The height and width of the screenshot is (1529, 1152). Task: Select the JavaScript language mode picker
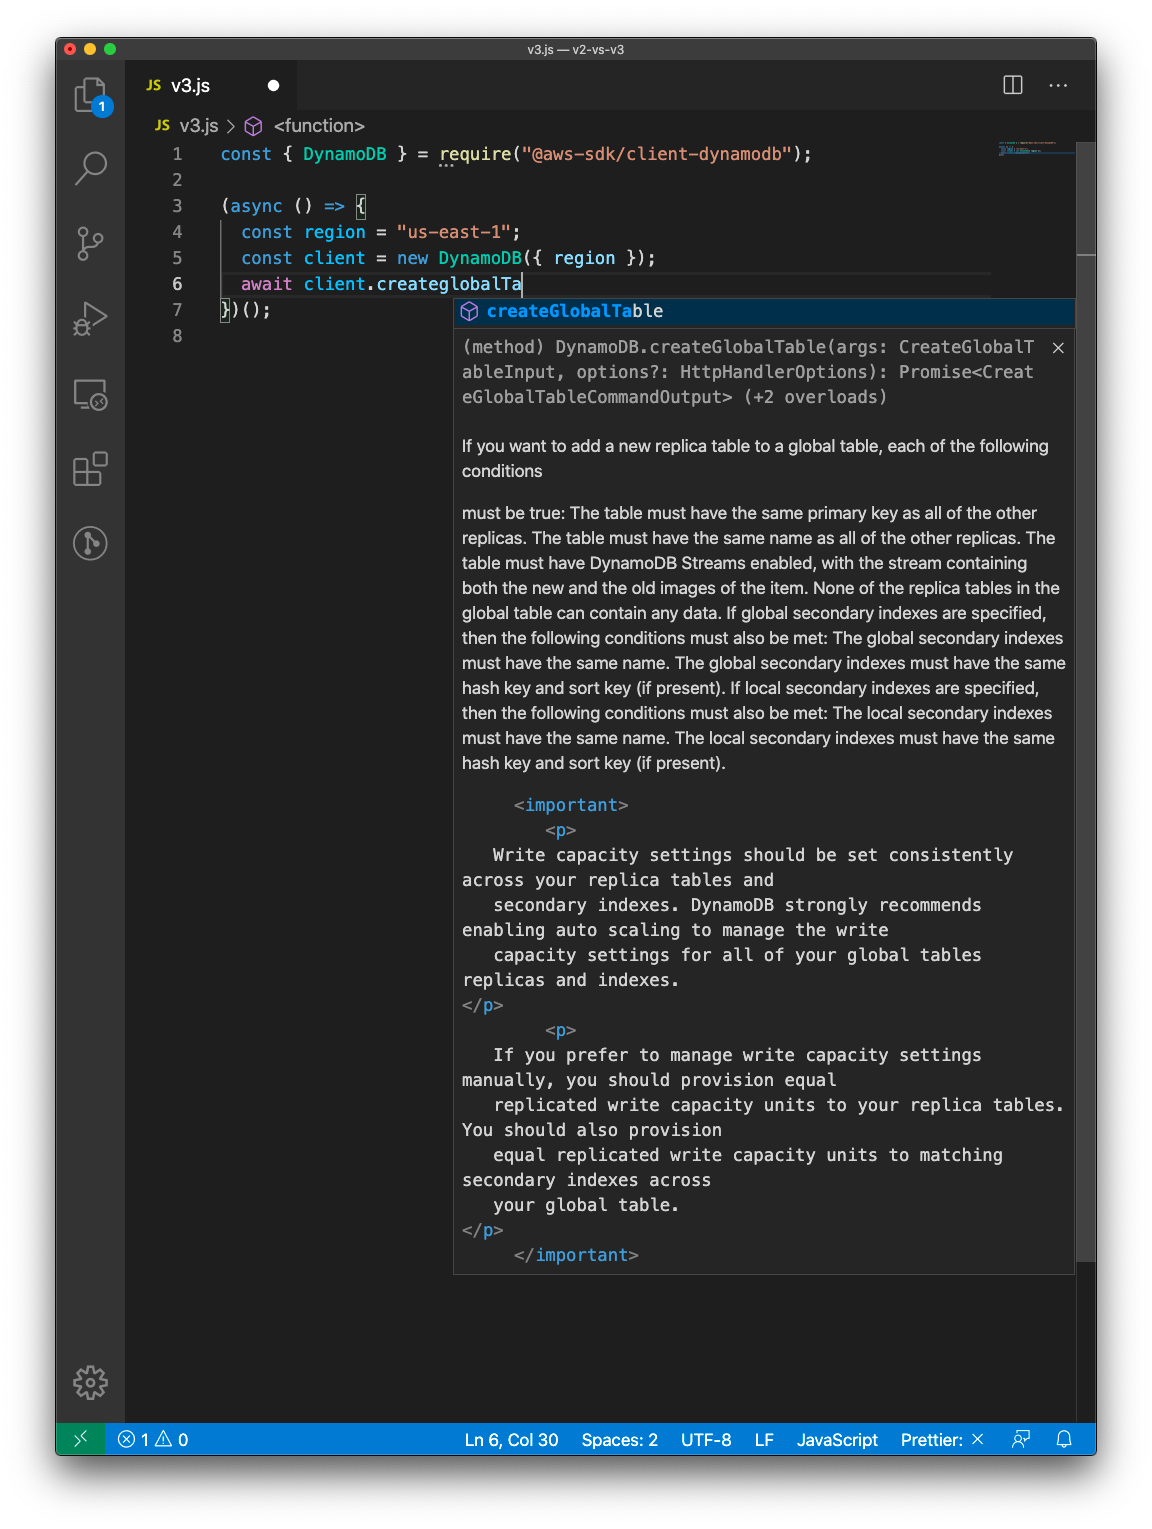point(837,1440)
